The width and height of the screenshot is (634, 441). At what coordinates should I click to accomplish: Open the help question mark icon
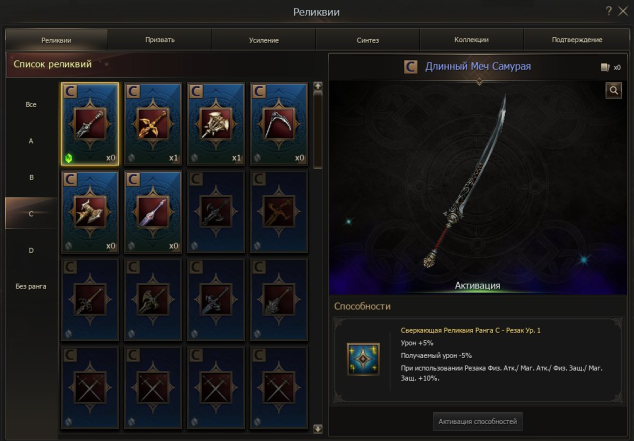click(x=609, y=11)
